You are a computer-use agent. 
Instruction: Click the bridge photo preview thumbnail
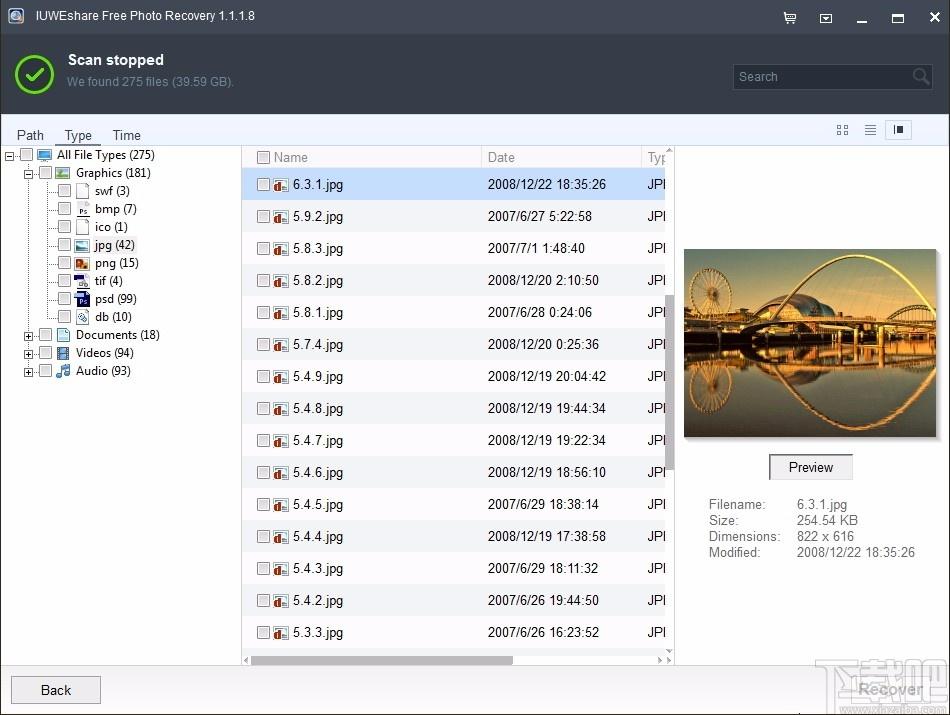coord(810,343)
